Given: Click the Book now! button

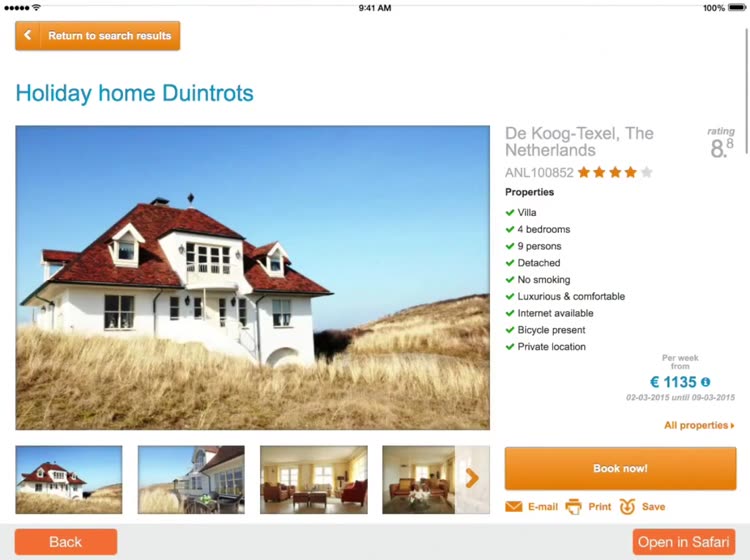Looking at the screenshot, I should click(x=620, y=468).
